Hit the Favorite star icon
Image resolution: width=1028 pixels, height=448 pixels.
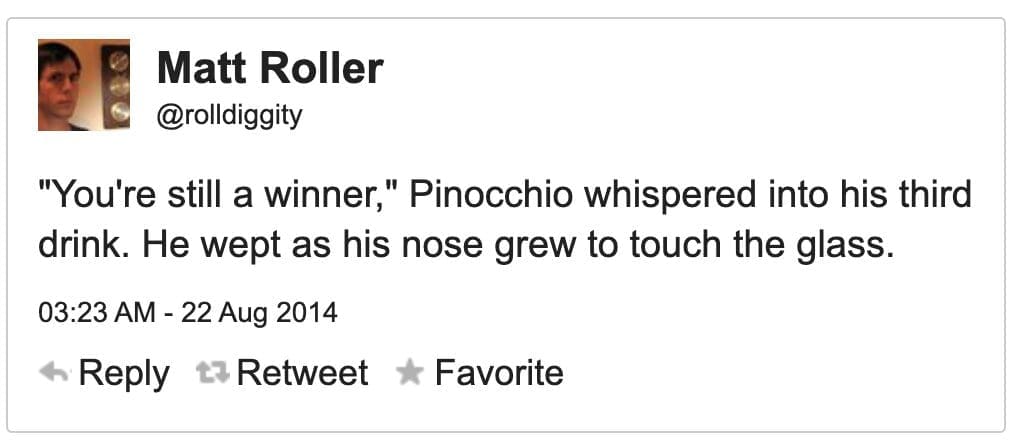tap(408, 373)
